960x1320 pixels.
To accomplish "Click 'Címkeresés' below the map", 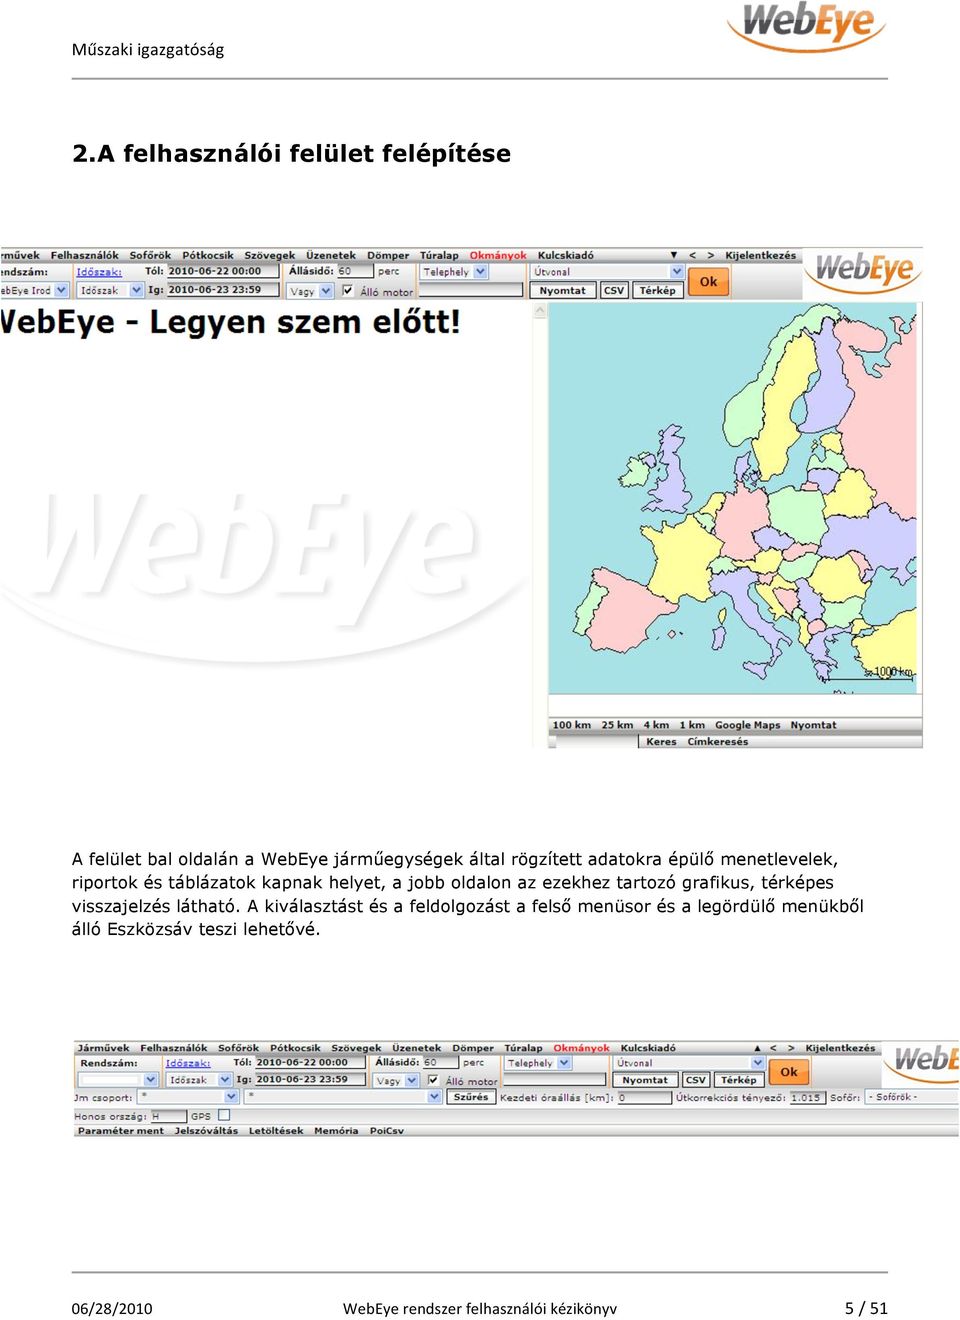I will 718,742.
